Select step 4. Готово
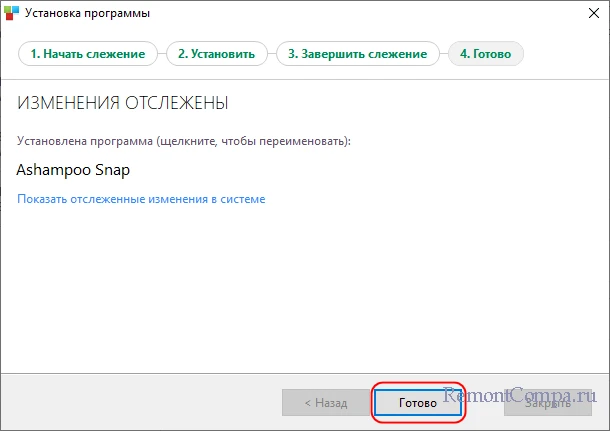This screenshot has width=610, height=431. pos(486,54)
